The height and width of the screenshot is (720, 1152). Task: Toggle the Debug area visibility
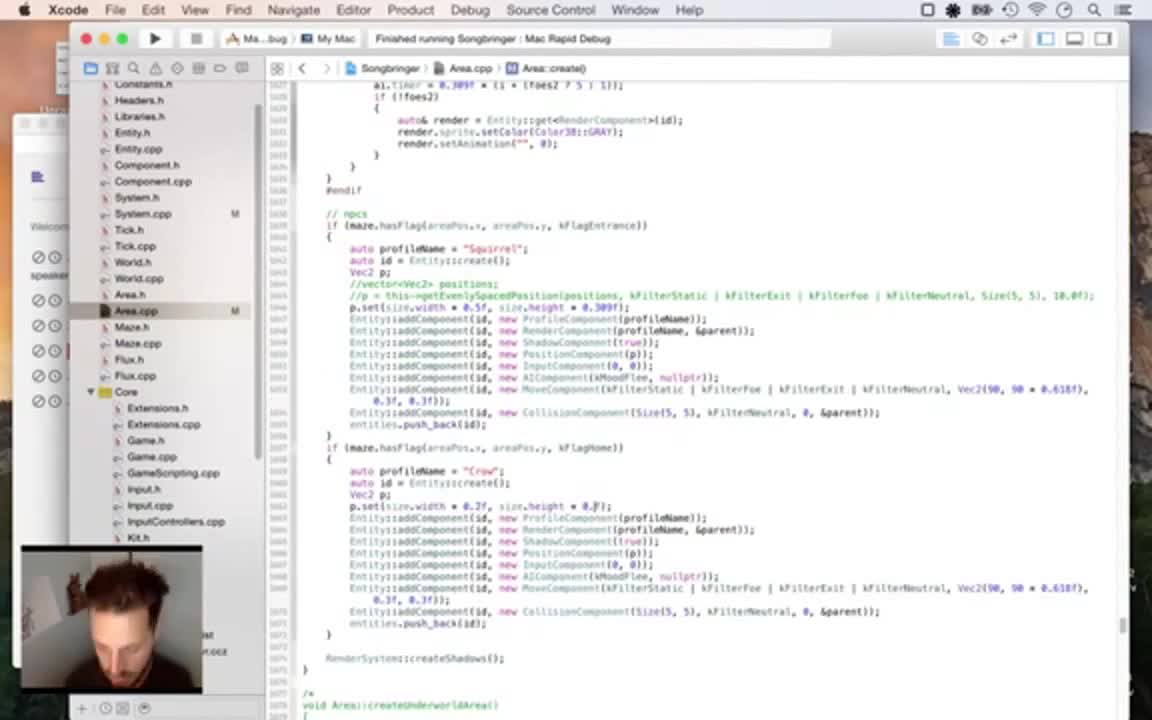(x=1073, y=38)
